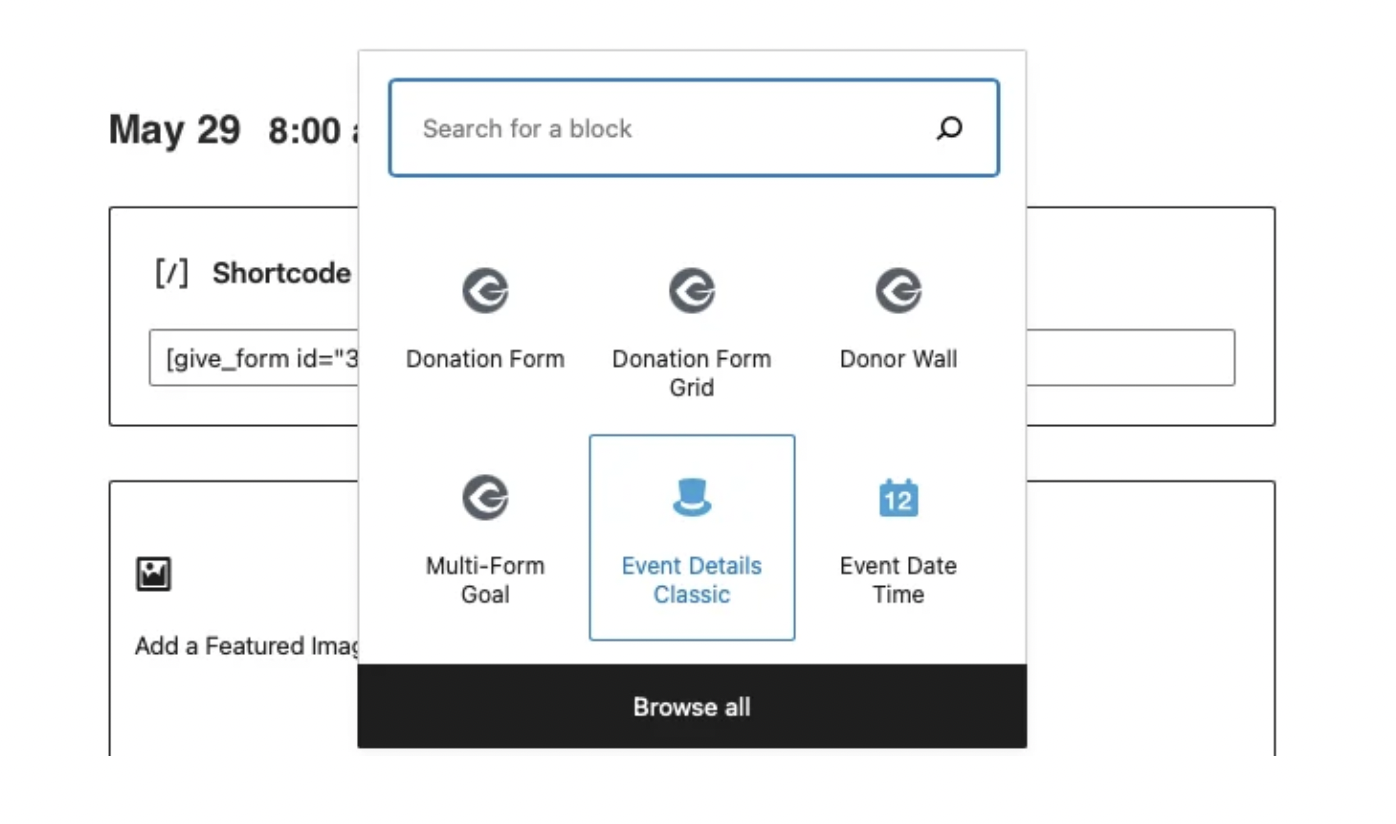Choose the Donation Form Grid block icon

tap(692, 291)
